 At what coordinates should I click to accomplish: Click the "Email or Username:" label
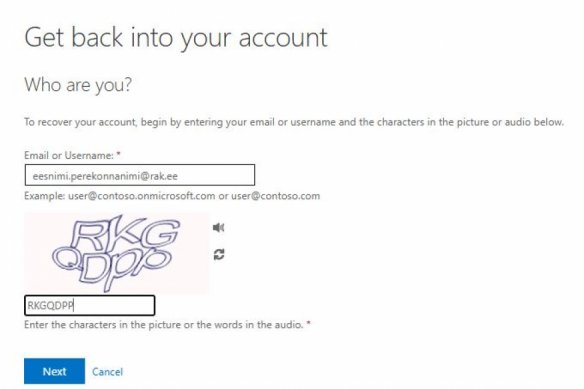(69, 155)
